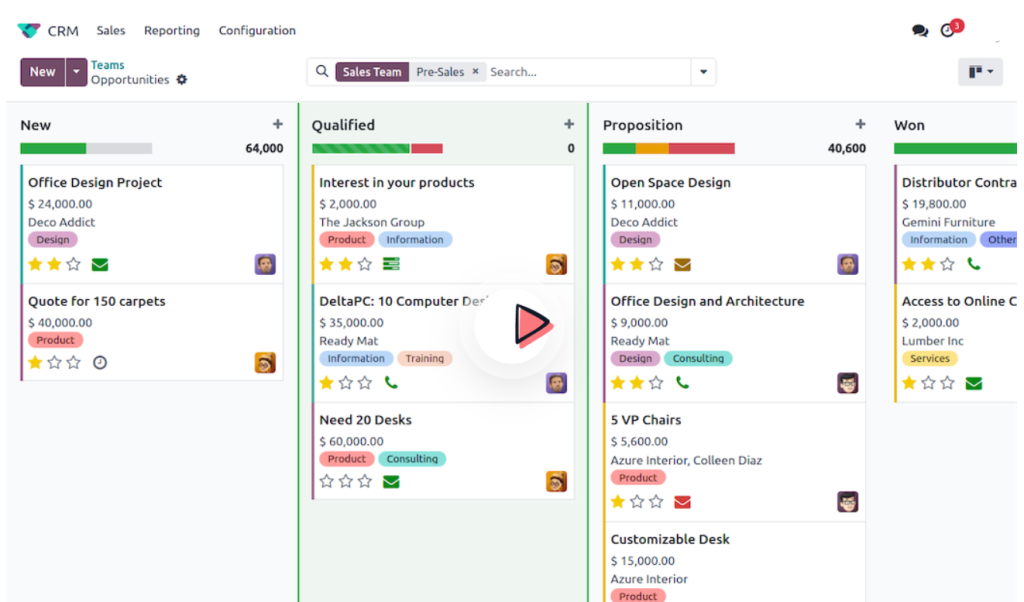Screen dimensions: 1024x602
Task: Click the Proposition column orange progress segment
Action: click(x=652, y=149)
